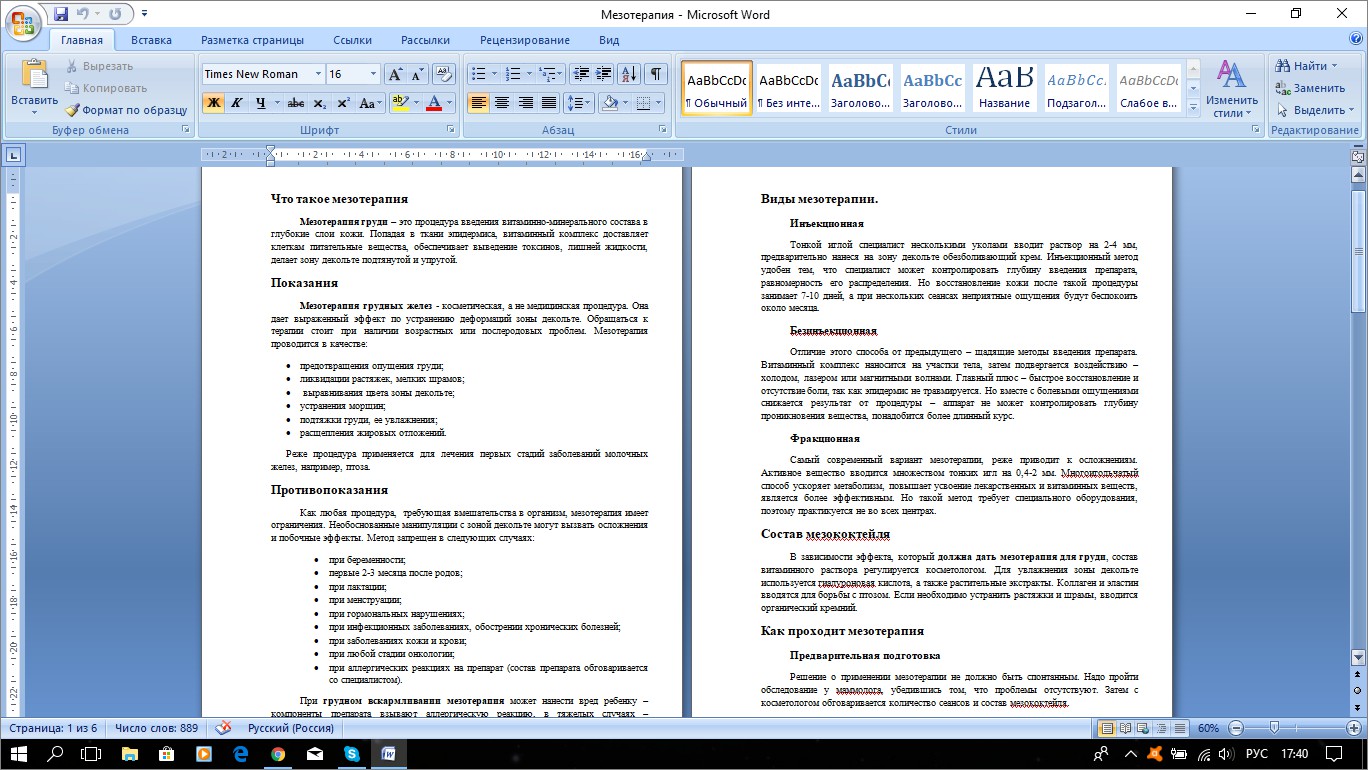1368x770 pixels.
Task: Activate the Формат по образцу format painter
Action: tap(126, 110)
